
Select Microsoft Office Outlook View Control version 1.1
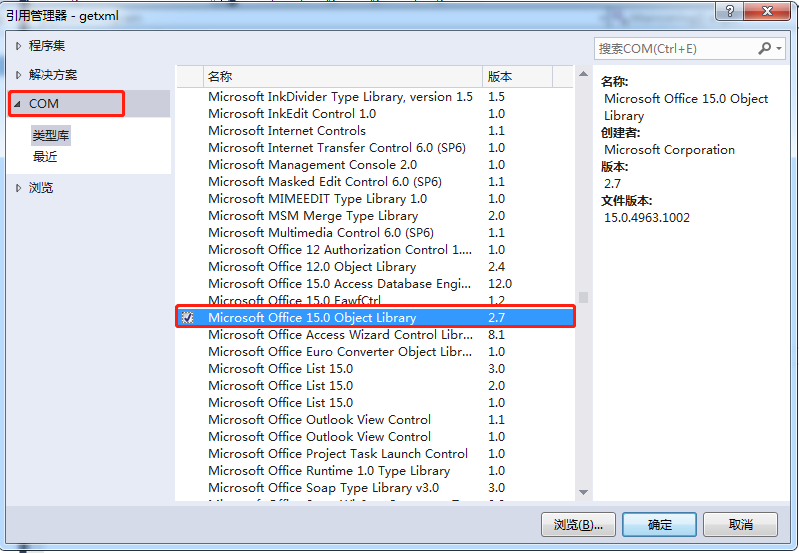[x=376, y=419]
